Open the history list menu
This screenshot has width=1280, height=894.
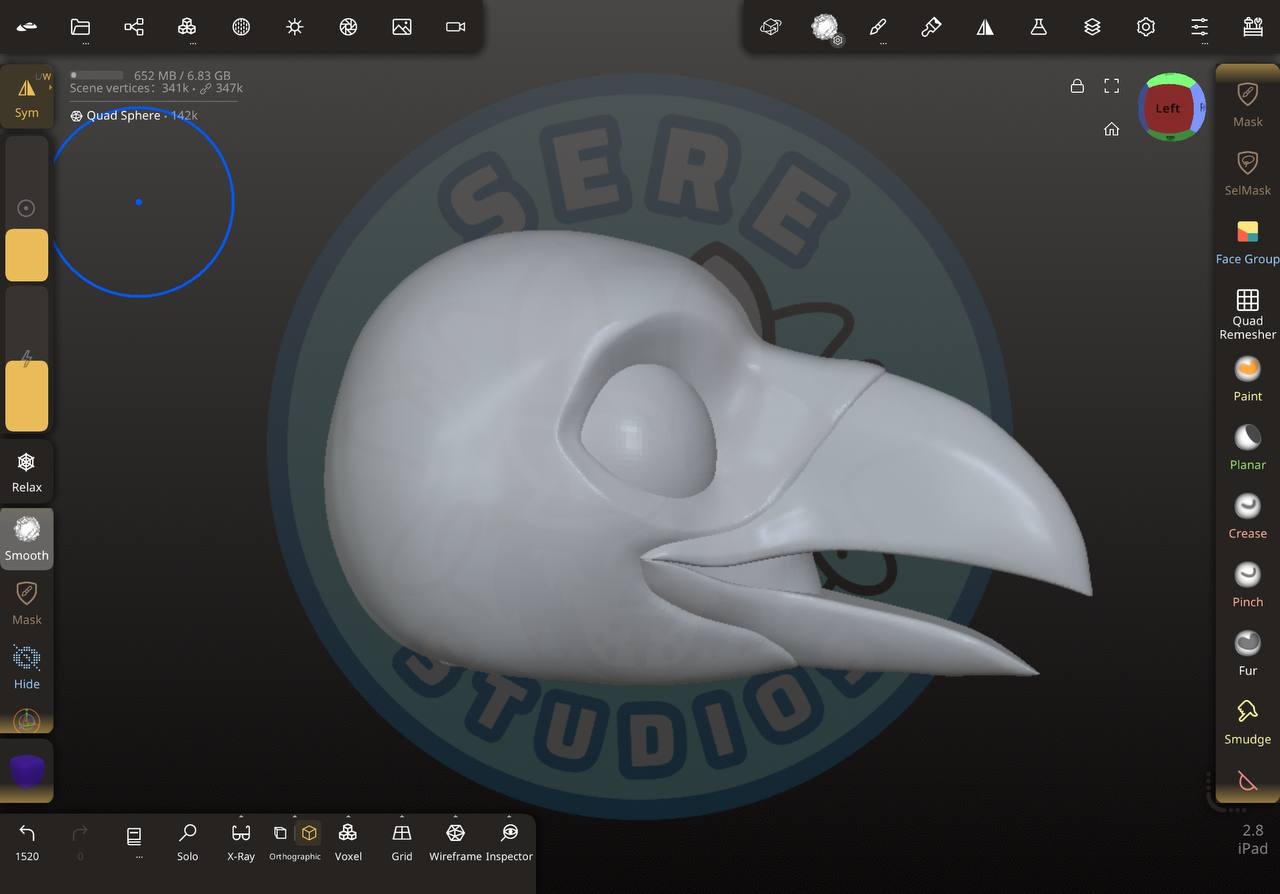(x=134, y=839)
